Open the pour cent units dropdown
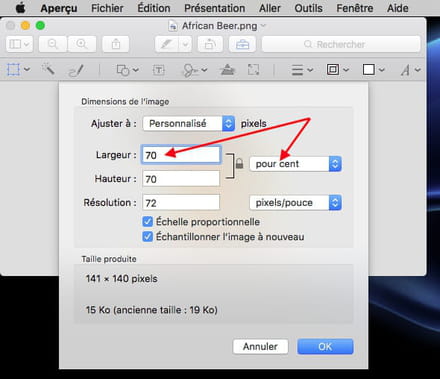The image size is (440, 379). (x=295, y=164)
